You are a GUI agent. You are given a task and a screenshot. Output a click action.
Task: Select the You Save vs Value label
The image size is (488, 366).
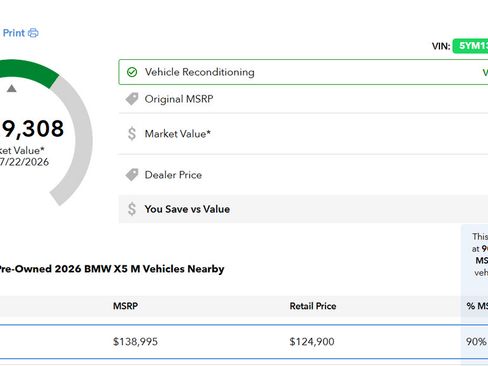pyautogui.click(x=187, y=209)
